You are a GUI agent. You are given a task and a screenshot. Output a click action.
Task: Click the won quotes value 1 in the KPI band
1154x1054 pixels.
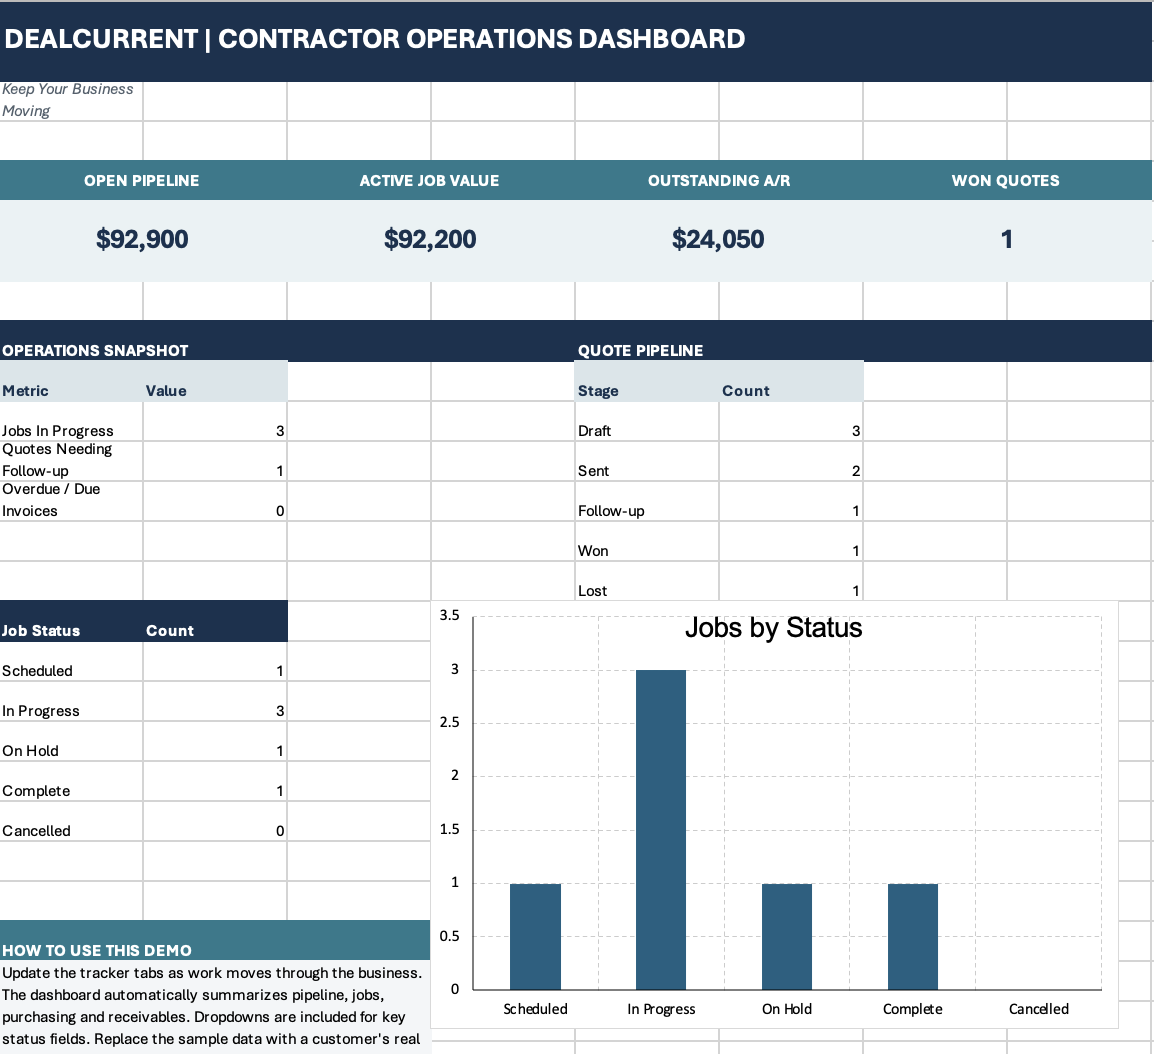1006,239
